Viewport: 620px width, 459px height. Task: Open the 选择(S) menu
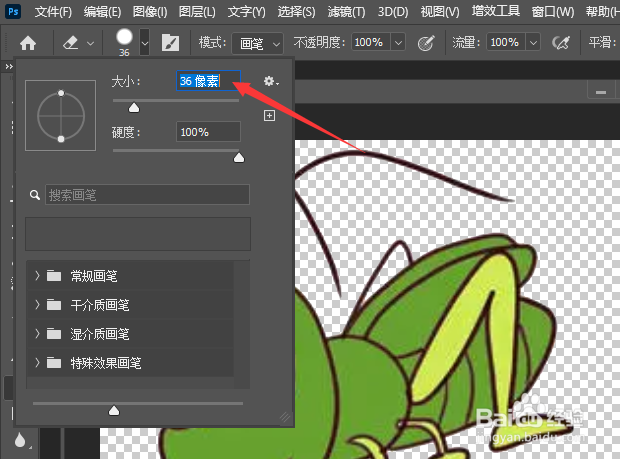pos(296,12)
